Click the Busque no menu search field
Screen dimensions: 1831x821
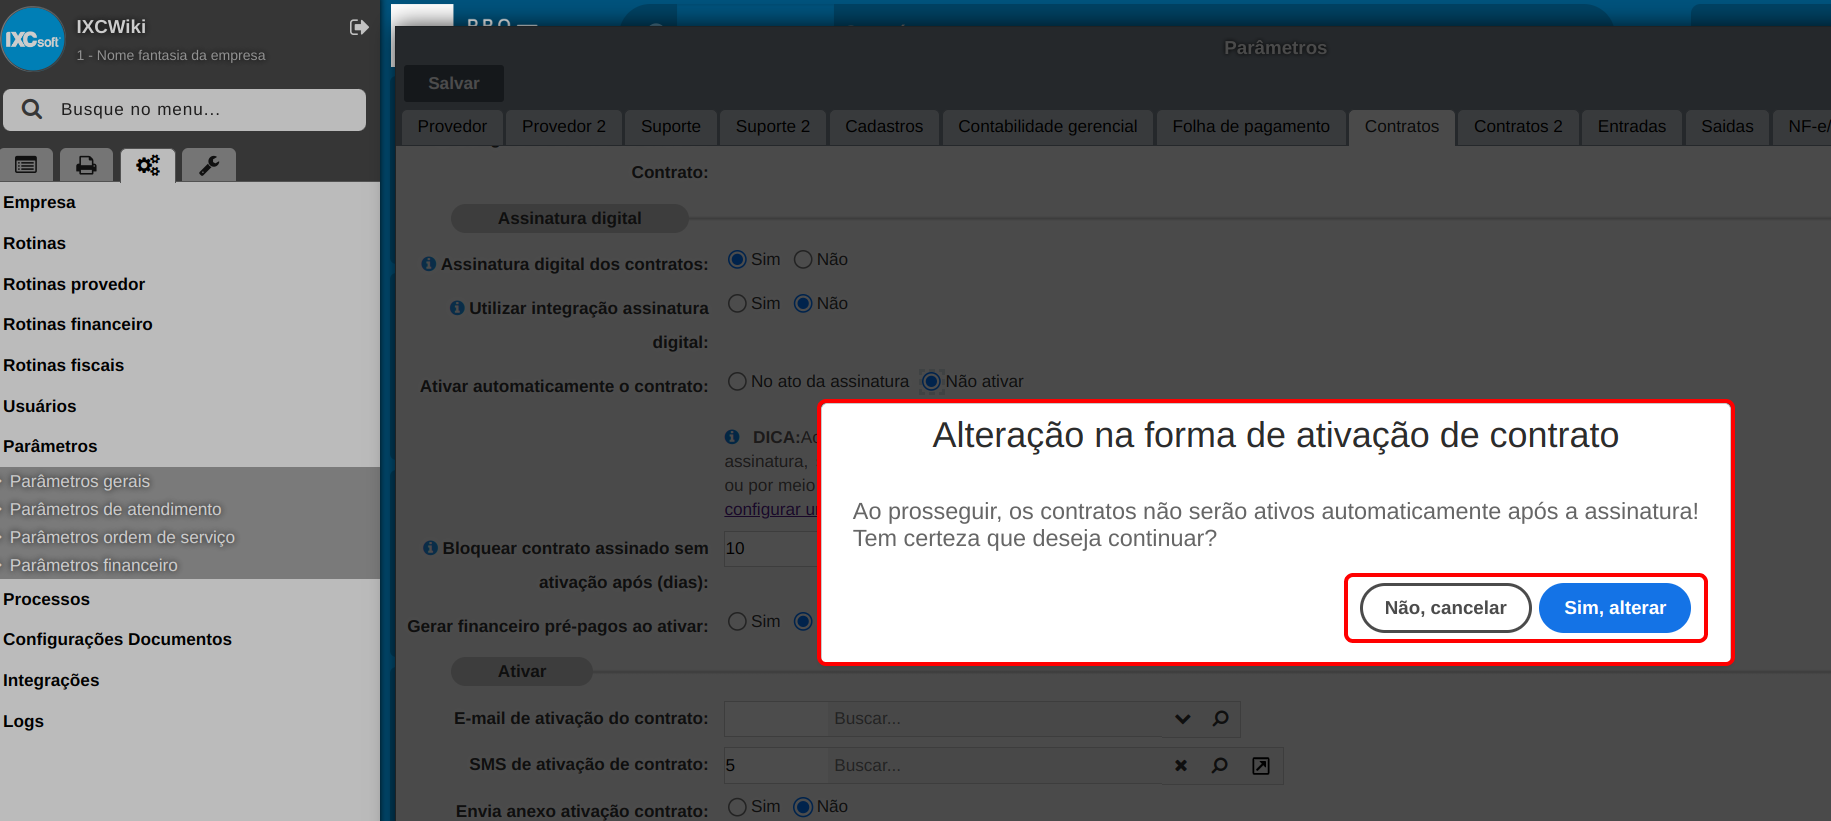pyautogui.click(x=185, y=110)
